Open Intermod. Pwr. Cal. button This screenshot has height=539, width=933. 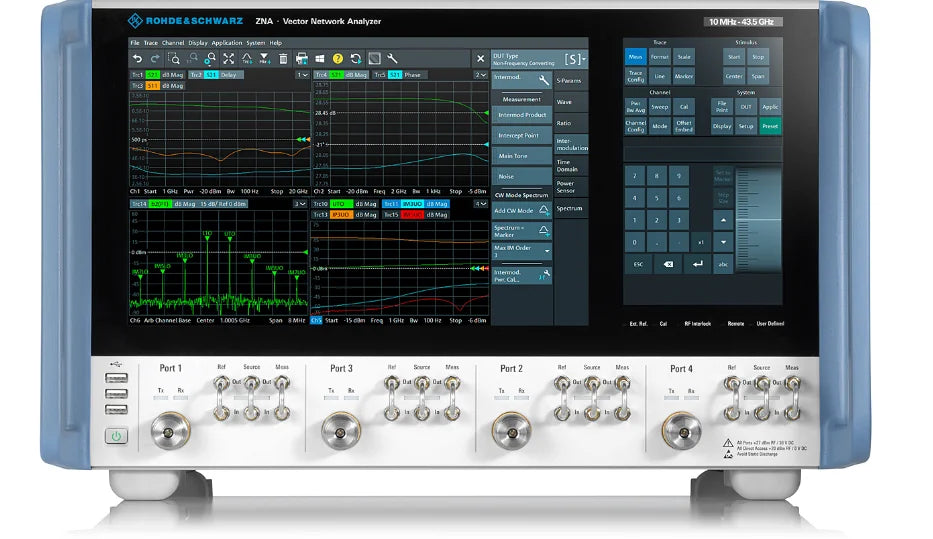tap(521, 275)
